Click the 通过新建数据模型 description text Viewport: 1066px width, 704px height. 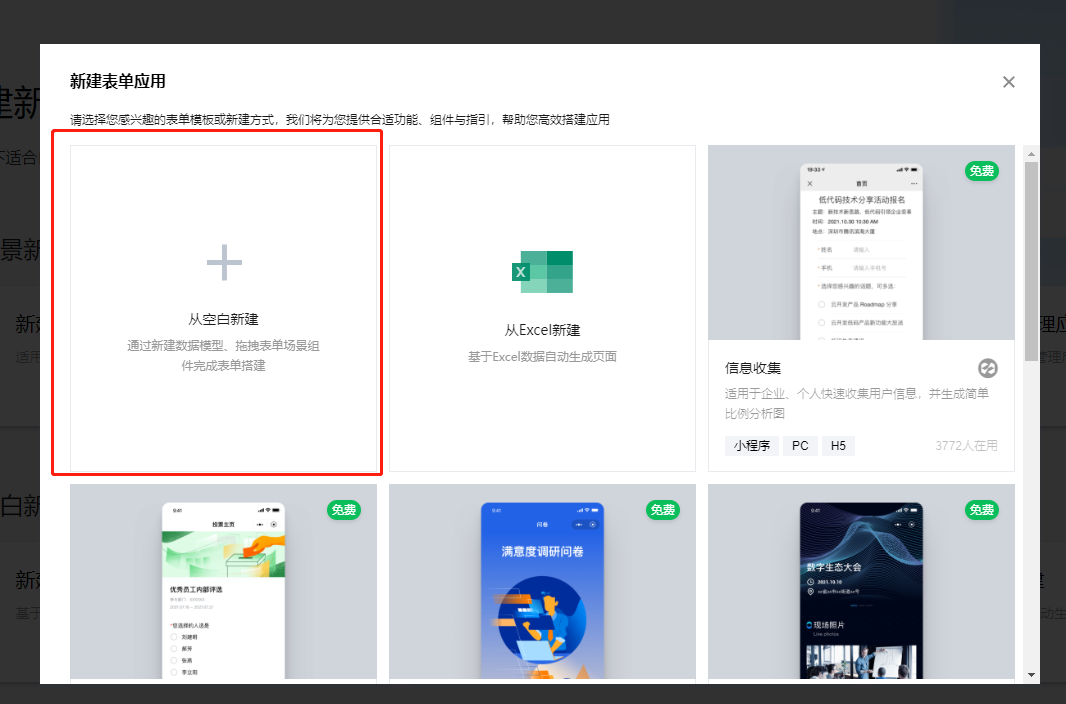tap(224, 355)
